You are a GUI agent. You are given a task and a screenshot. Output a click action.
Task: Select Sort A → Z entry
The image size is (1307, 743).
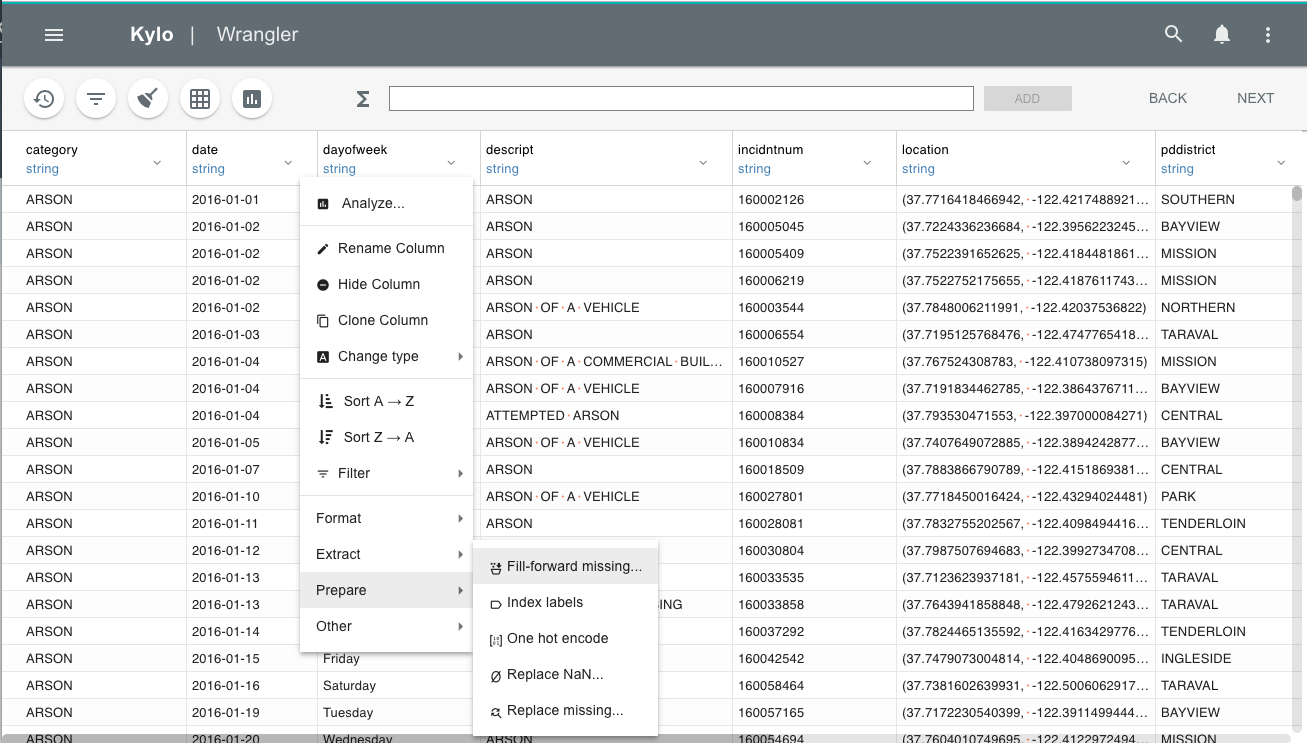pyautogui.click(x=386, y=401)
